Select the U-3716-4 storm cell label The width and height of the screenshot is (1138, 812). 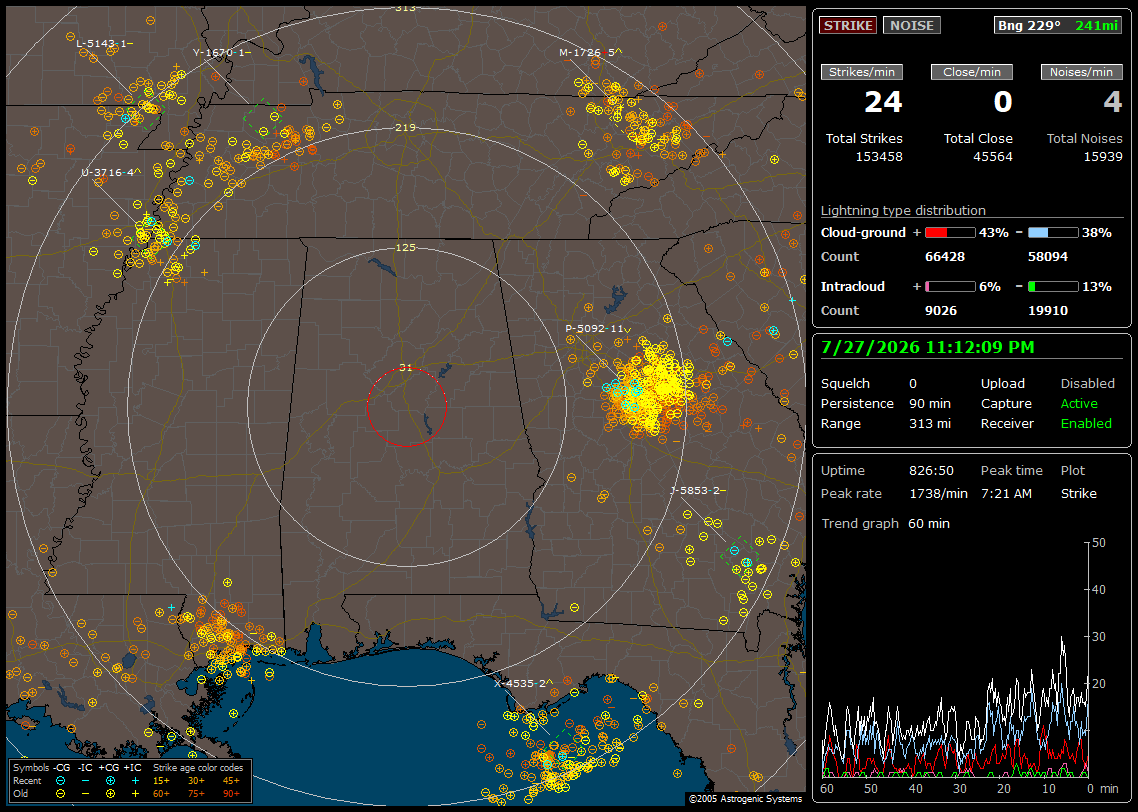[111, 173]
